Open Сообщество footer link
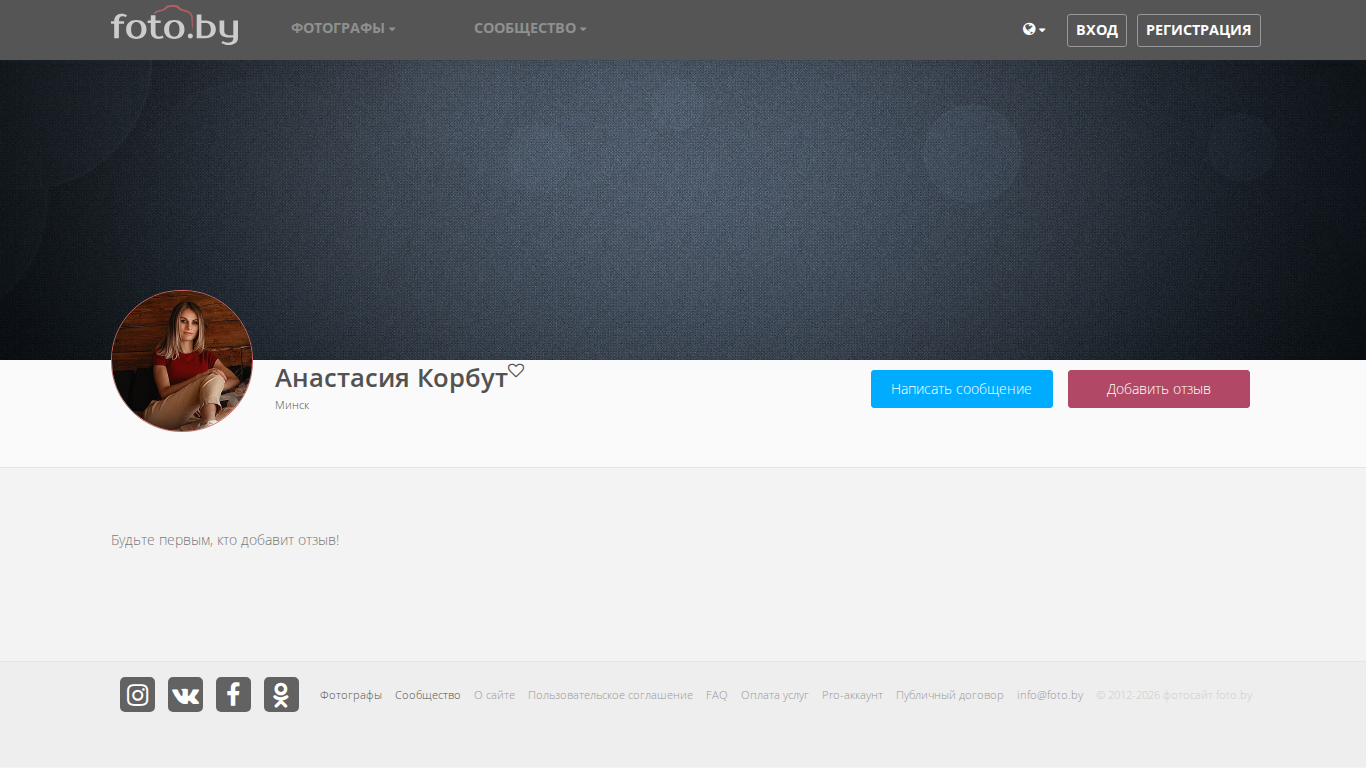Screen dimensions: 1366x768 [x=428, y=695]
